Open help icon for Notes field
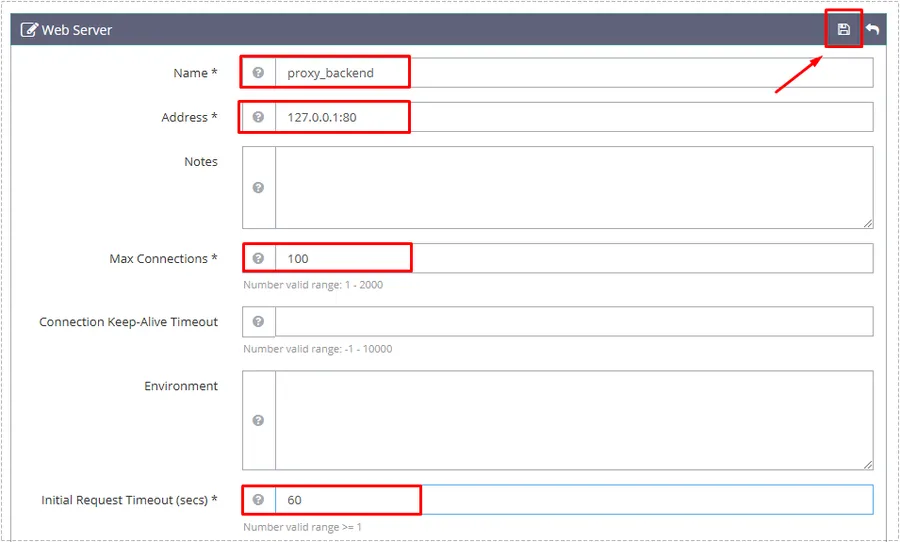This screenshot has height=542, width=900. click(x=258, y=188)
